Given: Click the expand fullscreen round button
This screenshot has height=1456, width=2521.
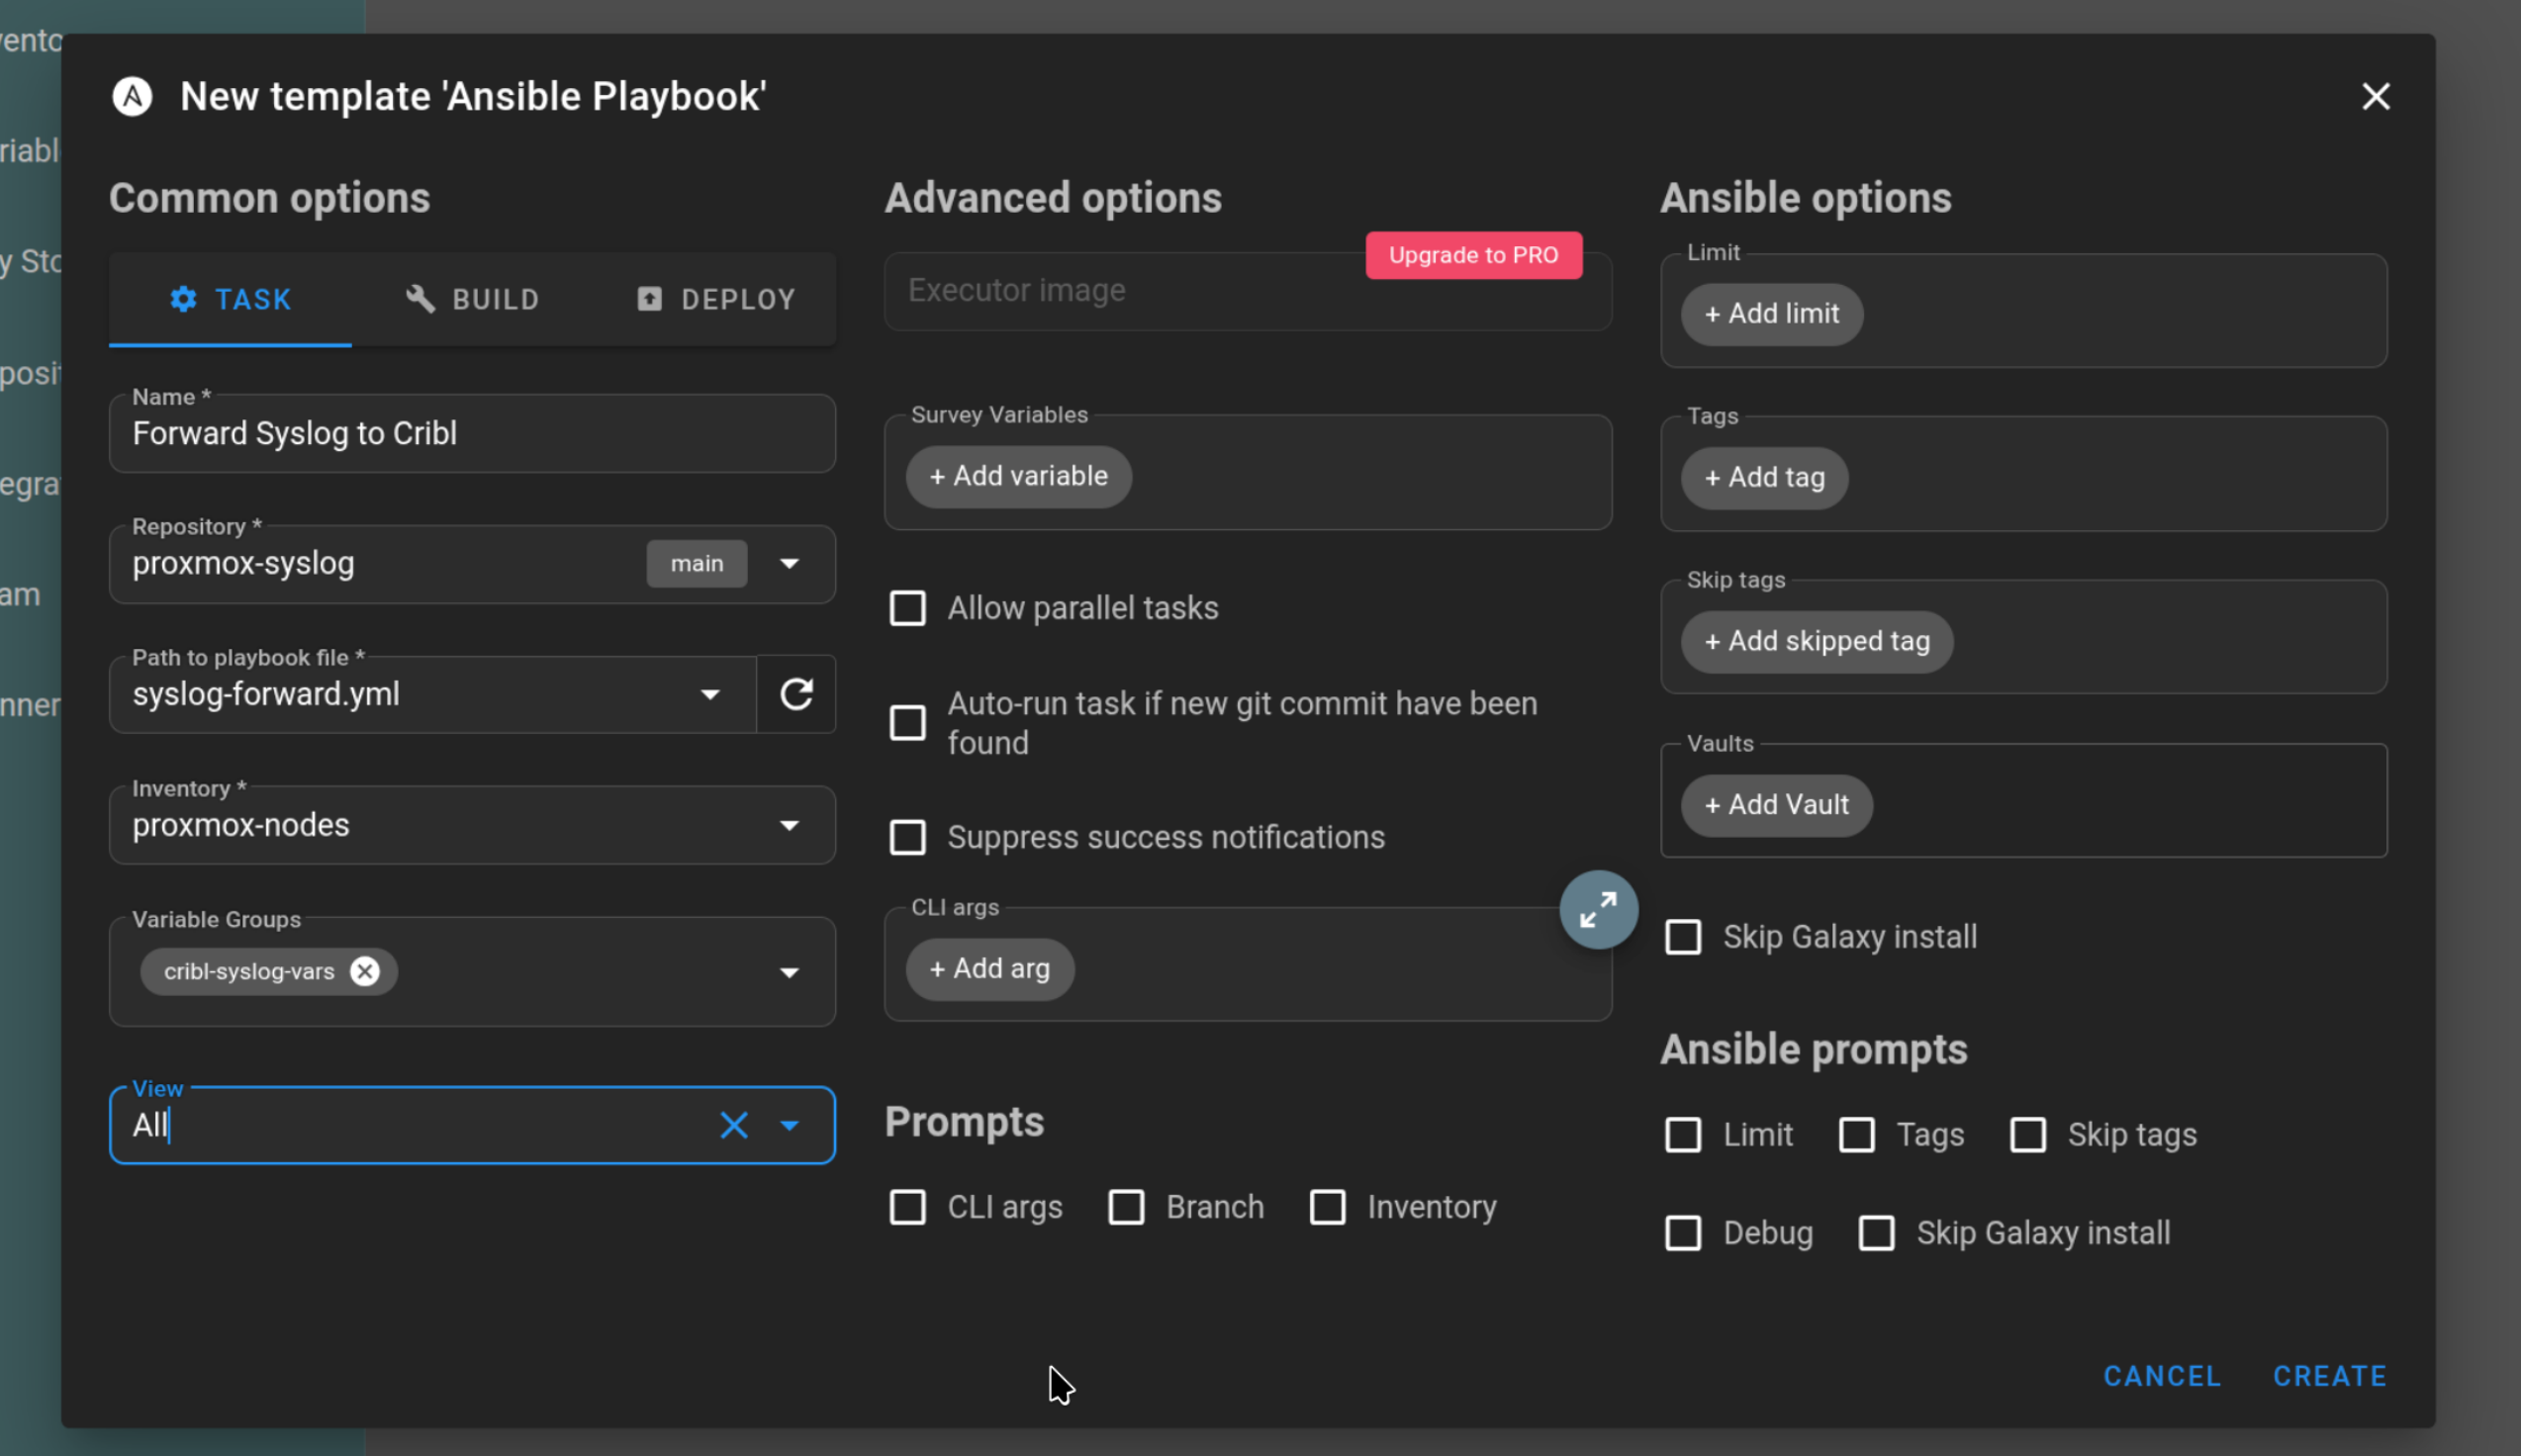Looking at the screenshot, I should click(1598, 910).
